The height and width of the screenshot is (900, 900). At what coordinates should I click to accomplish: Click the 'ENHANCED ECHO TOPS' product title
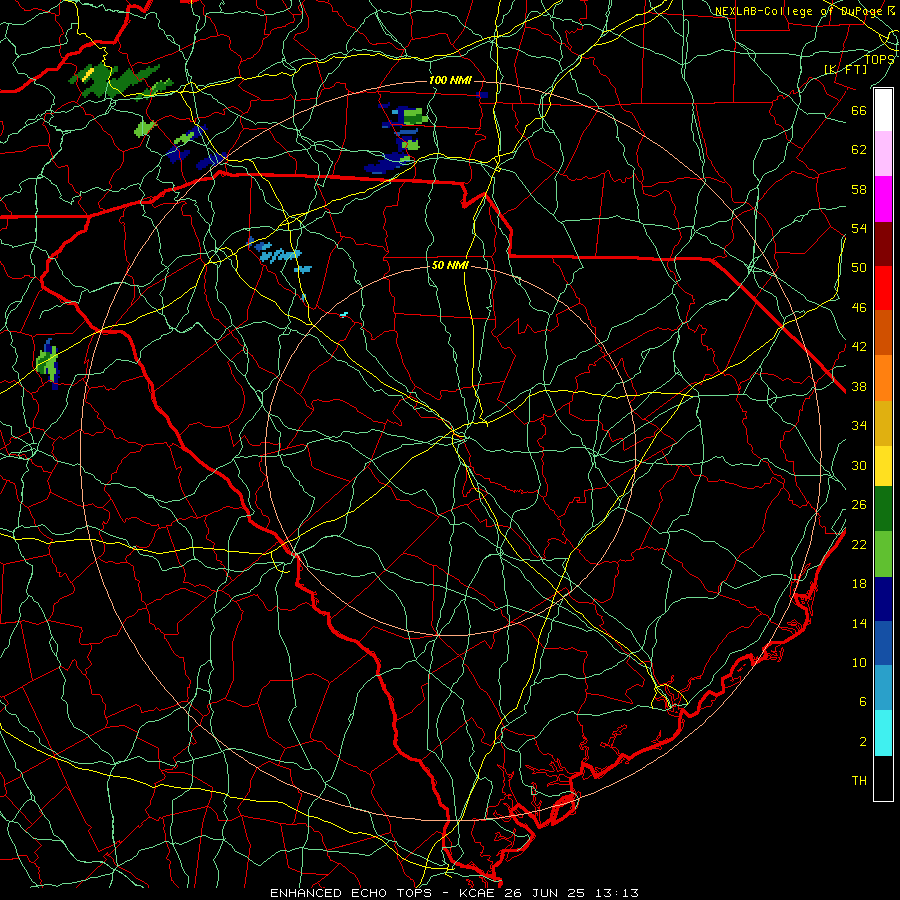[350, 893]
